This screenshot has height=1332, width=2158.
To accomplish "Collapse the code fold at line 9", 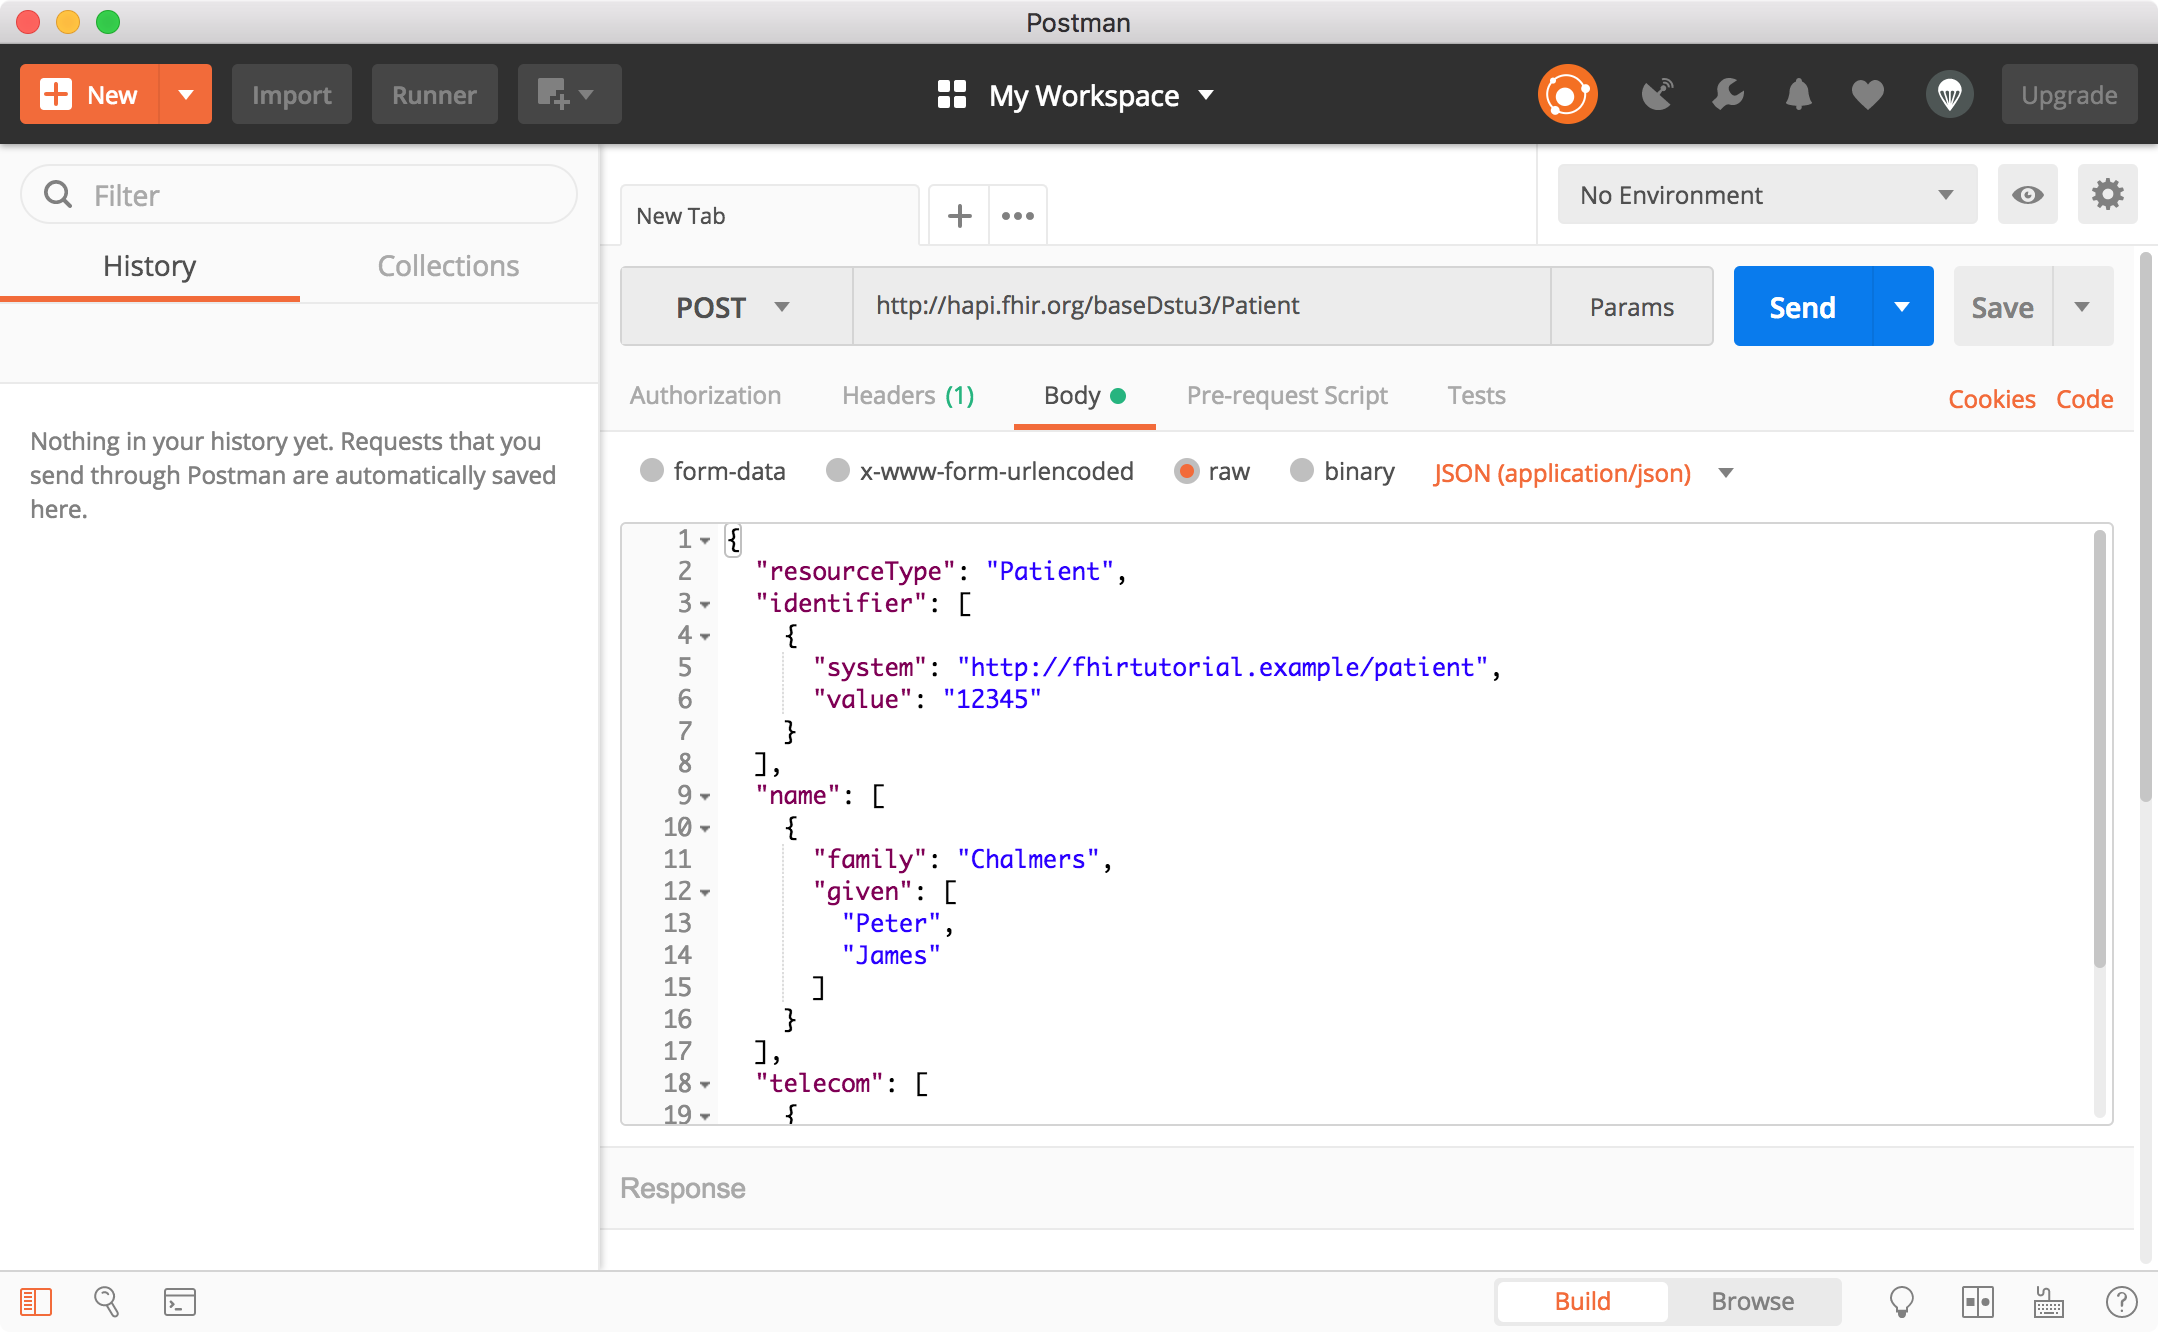I will pyautogui.click(x=705, y=796).
